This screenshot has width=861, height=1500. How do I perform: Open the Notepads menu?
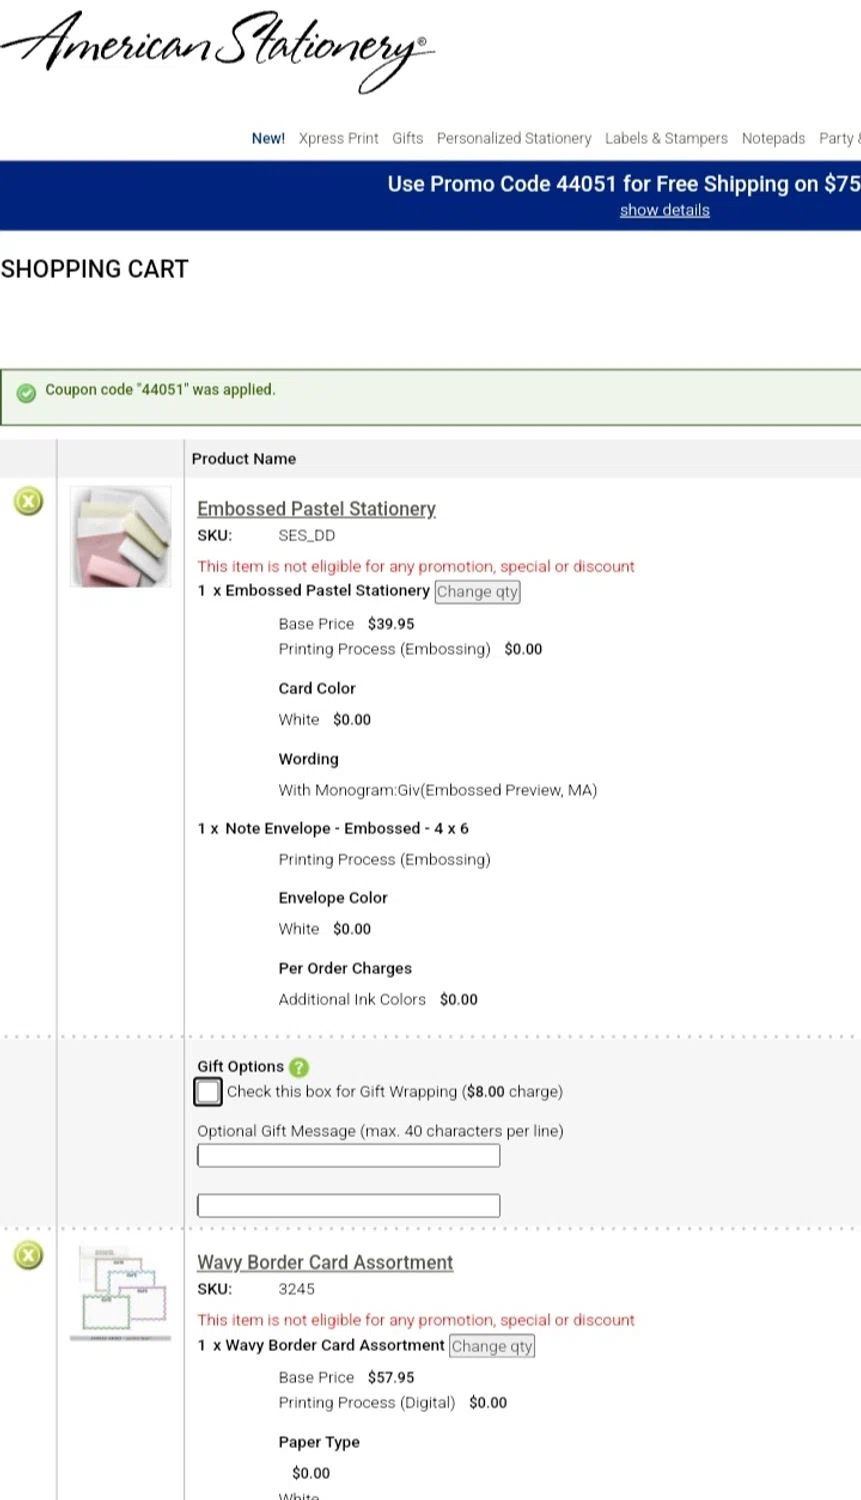tap(773, 138)
